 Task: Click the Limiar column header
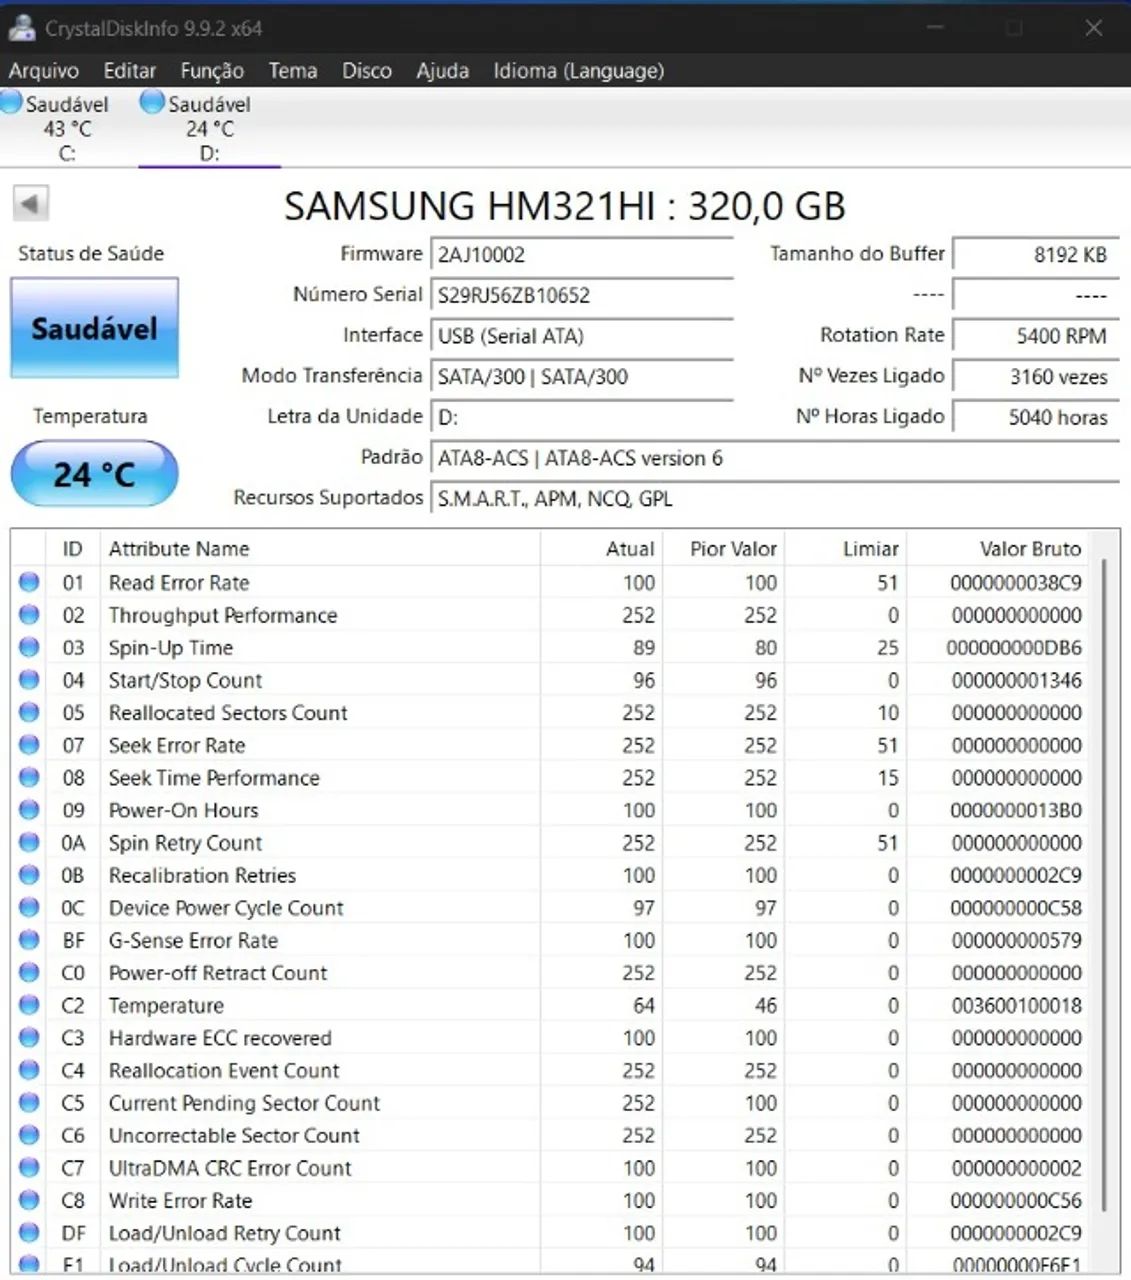(845, 548)
